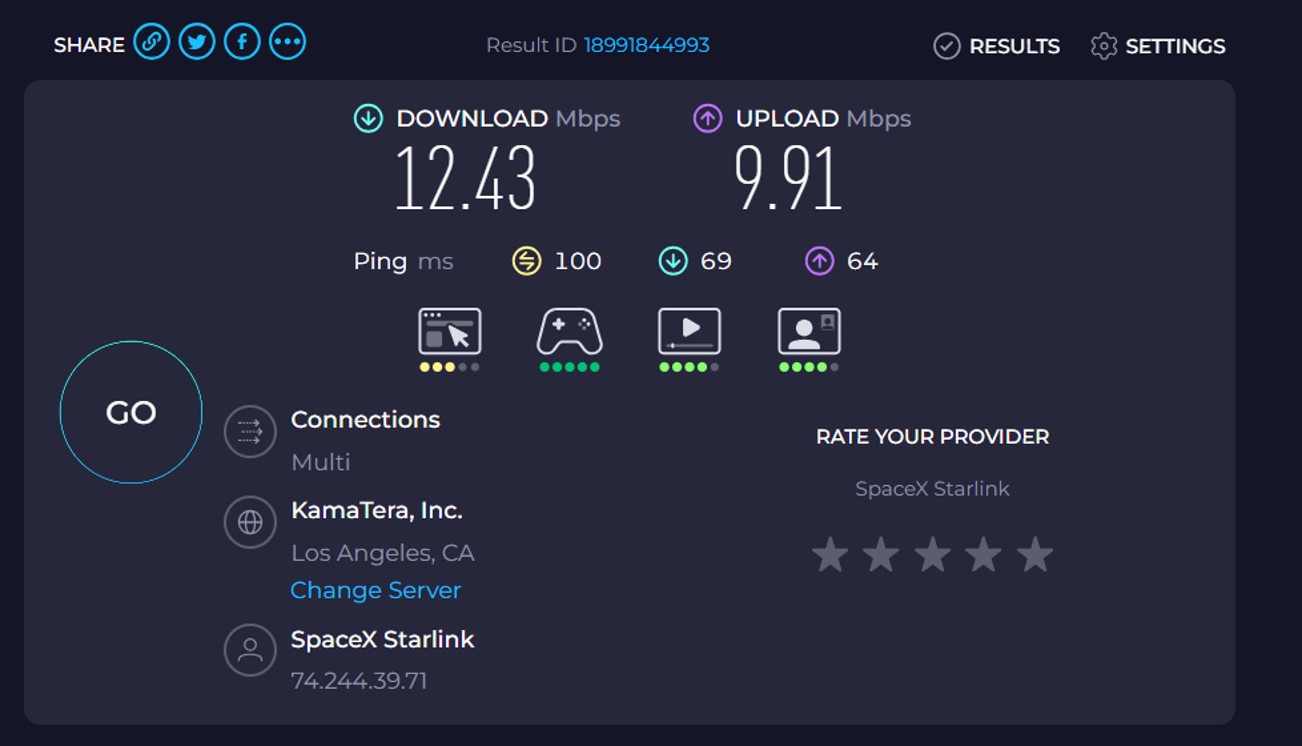This screenshot has width=1302, height=746.
Task: Click the video chat icon
Action: point(809,332)
